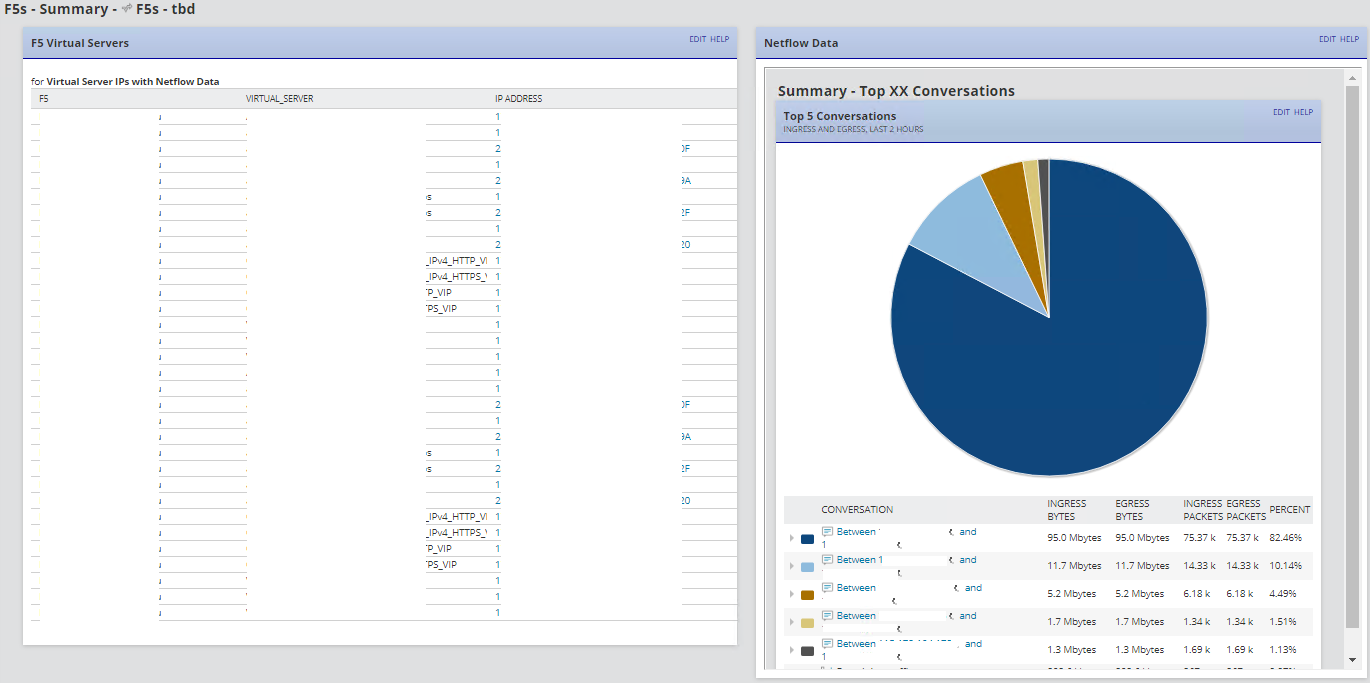The width and height of the screenshot is (1370, 683).
Task: Click conversation icon in the 1.7 Mbytes row
Action: (x=827, y=616)
